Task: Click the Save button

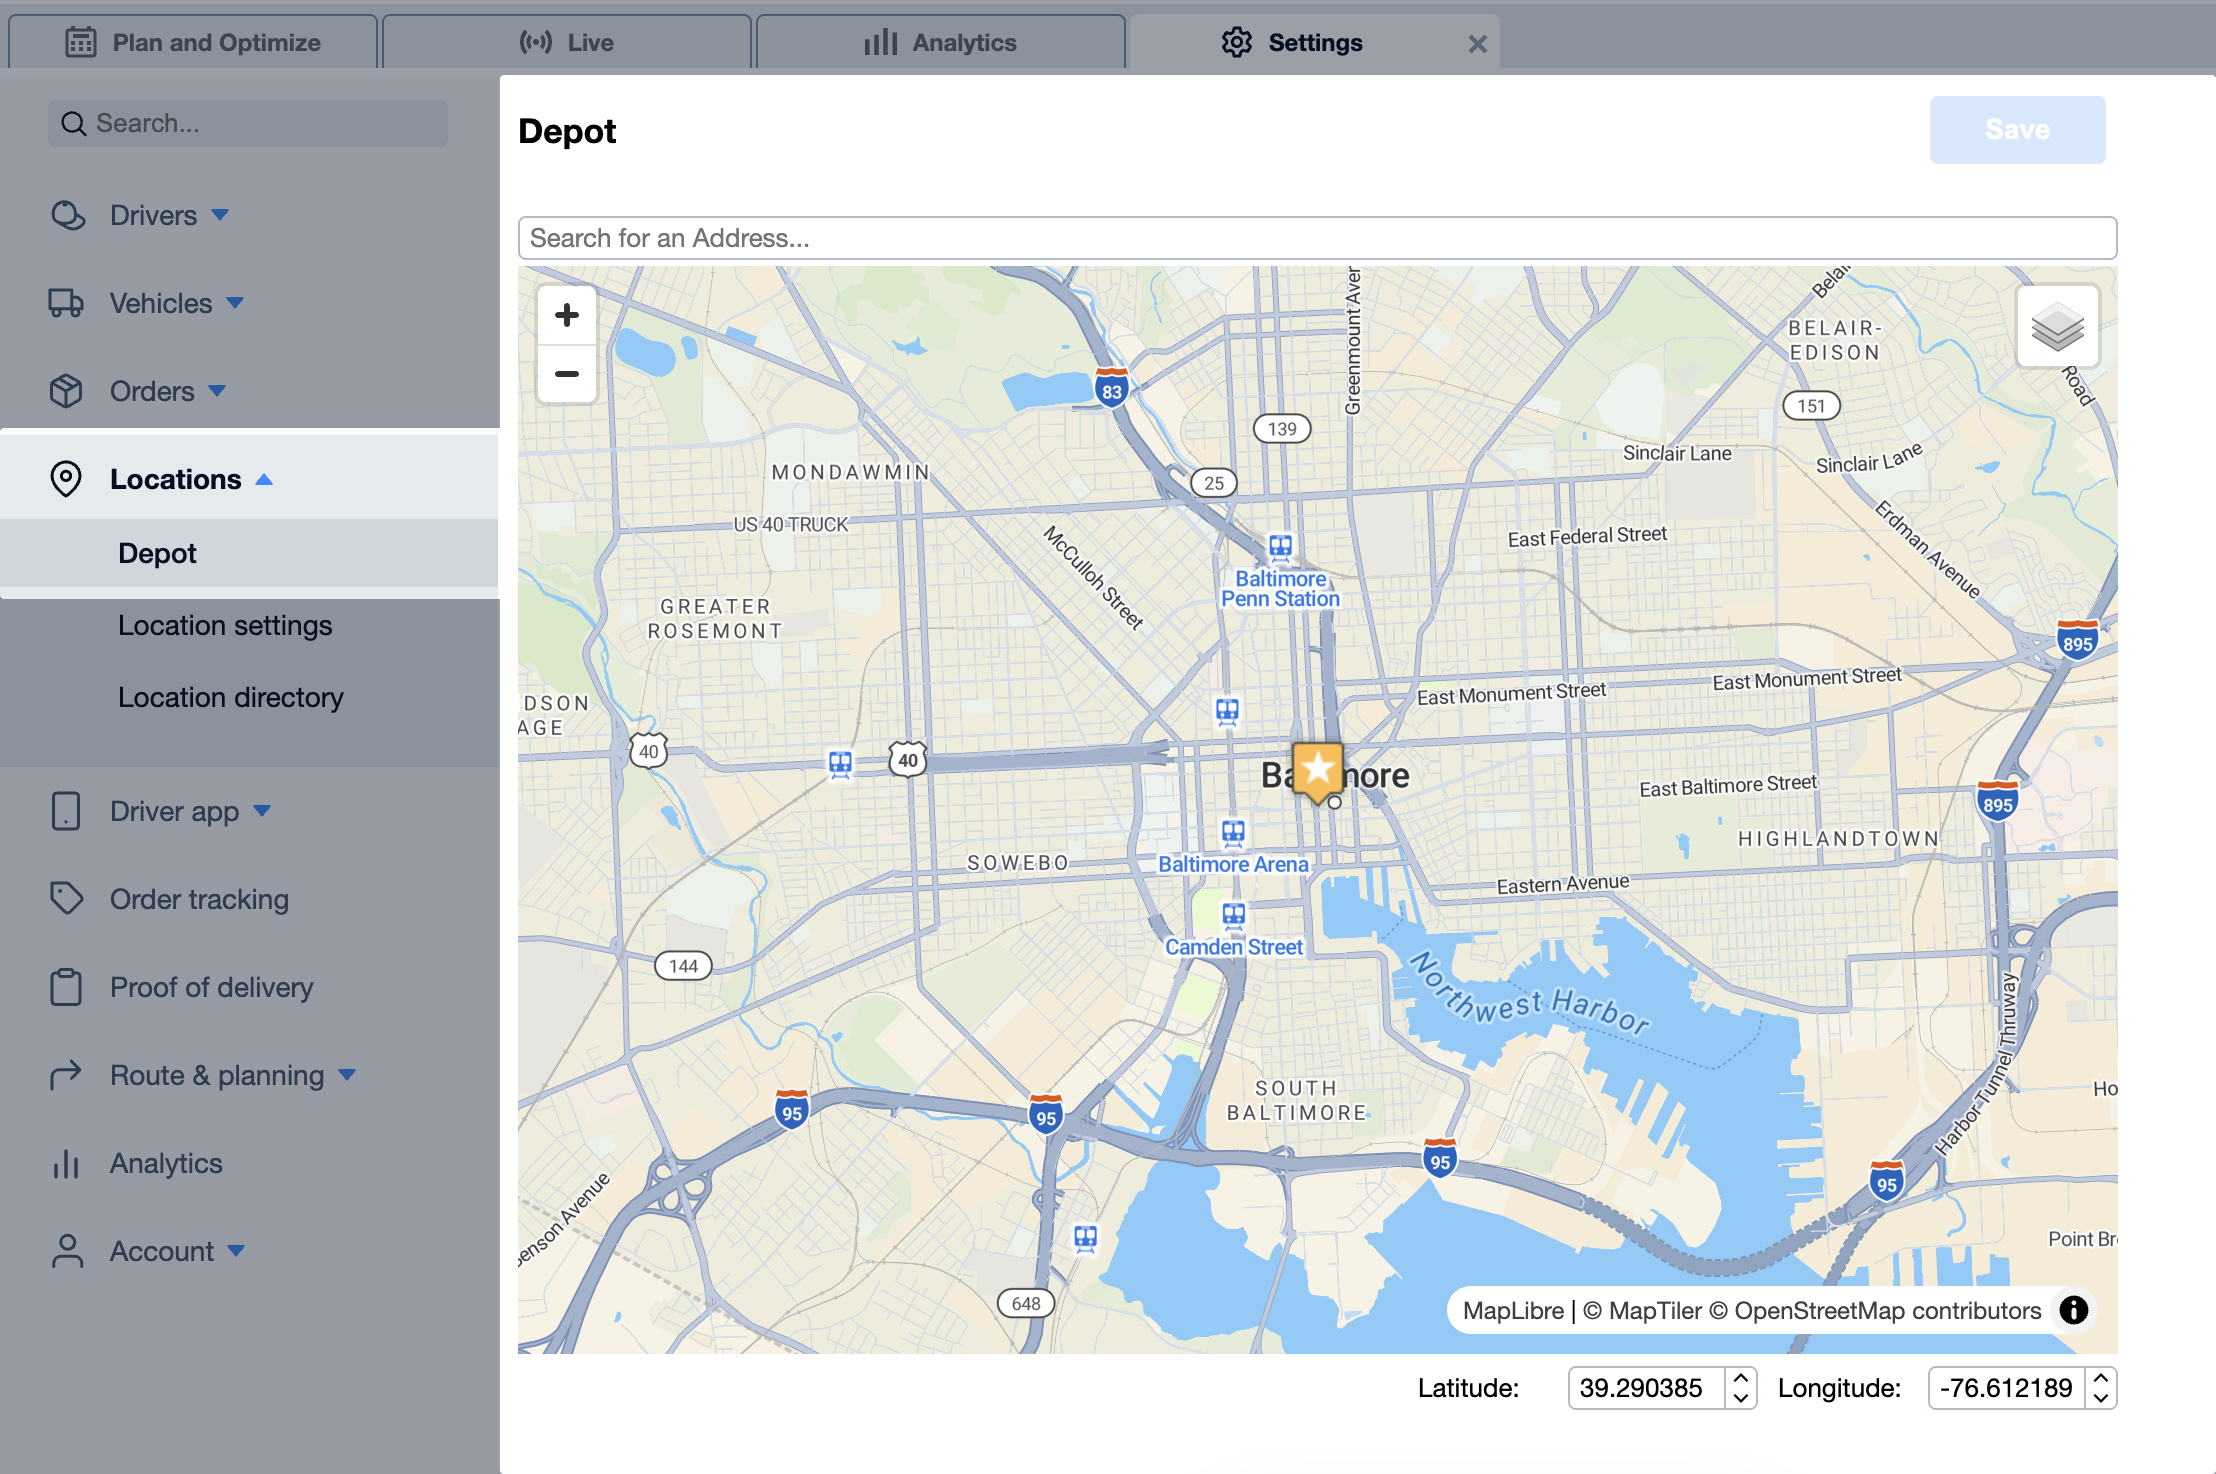Action: pyautogui.click(x=2016, y=130)
